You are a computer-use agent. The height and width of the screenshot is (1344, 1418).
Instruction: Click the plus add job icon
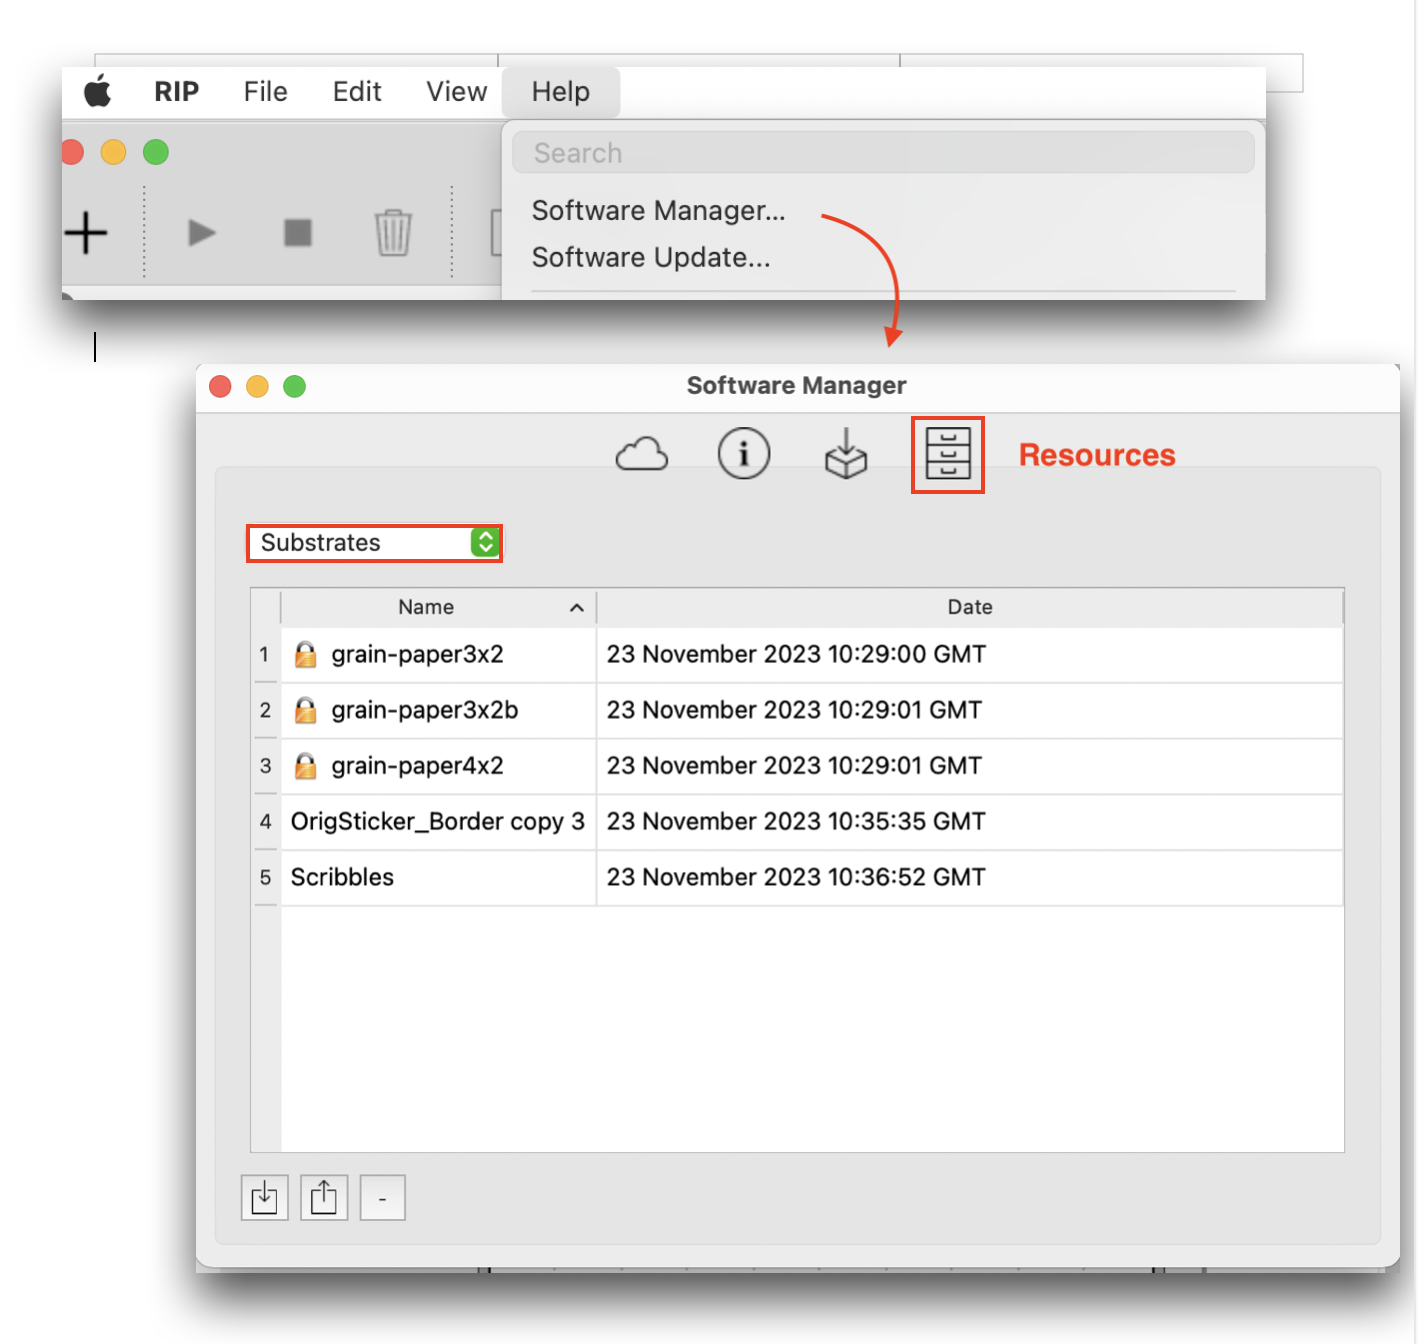(86, 233)
